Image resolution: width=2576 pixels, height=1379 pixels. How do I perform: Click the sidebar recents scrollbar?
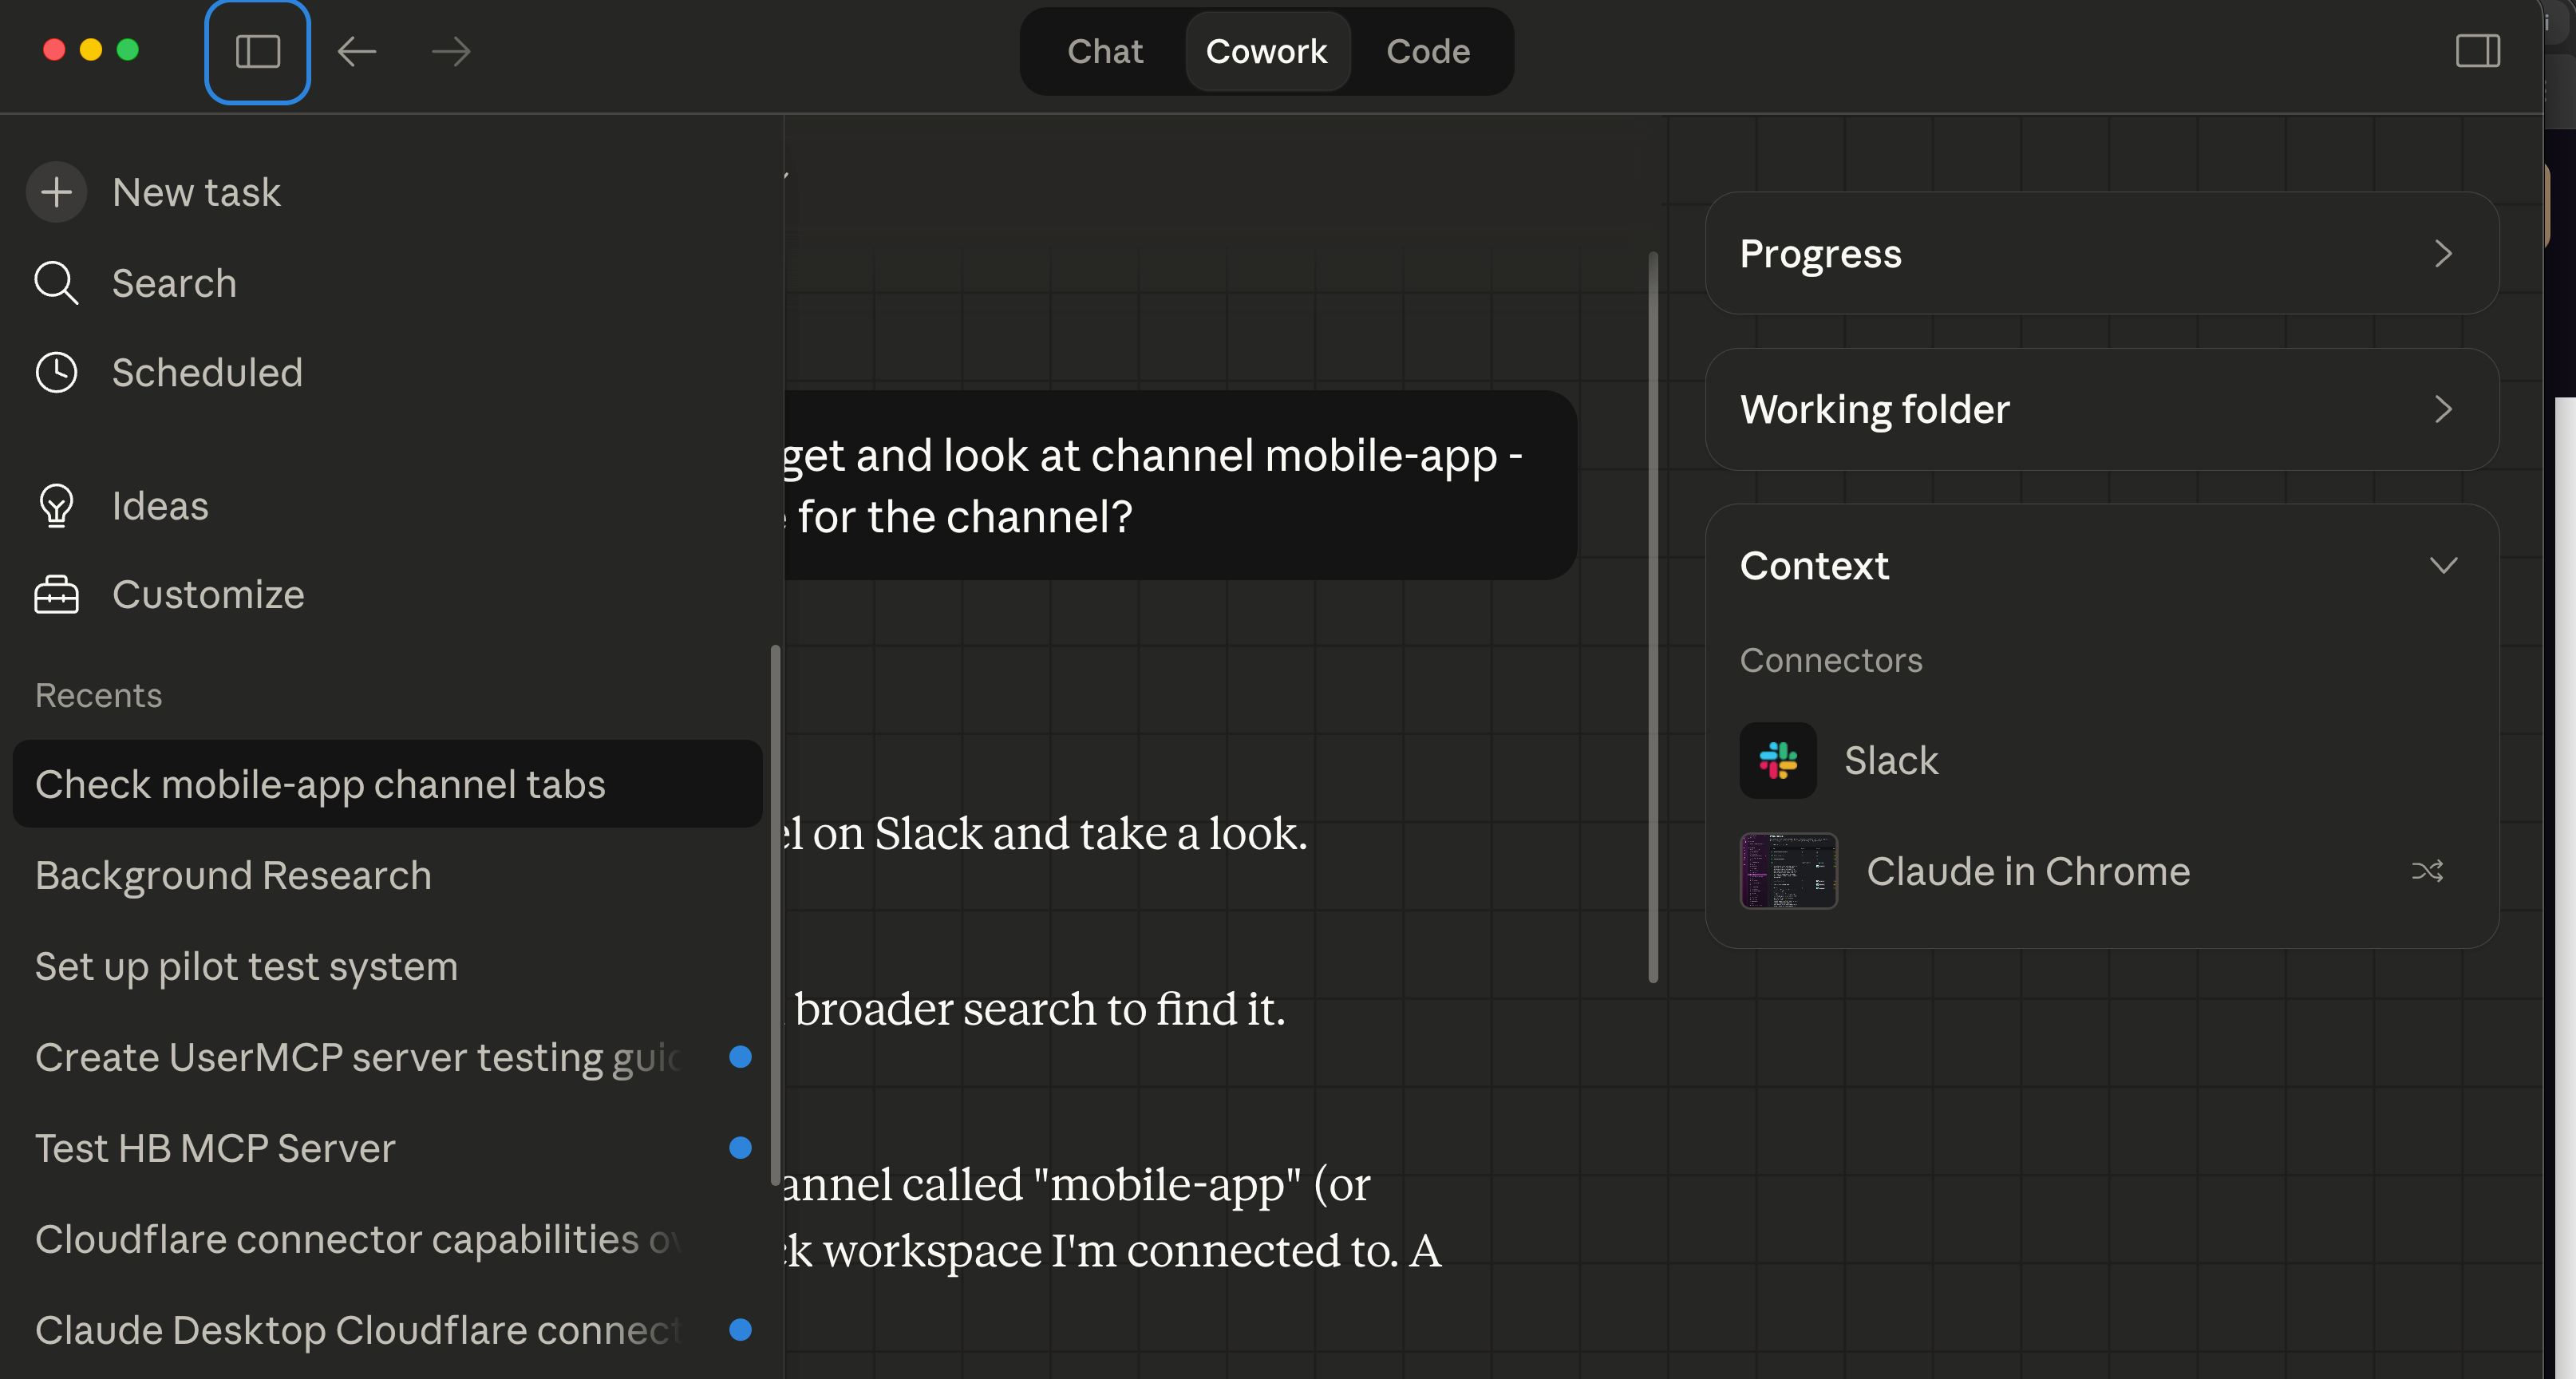tap(775, 914)
